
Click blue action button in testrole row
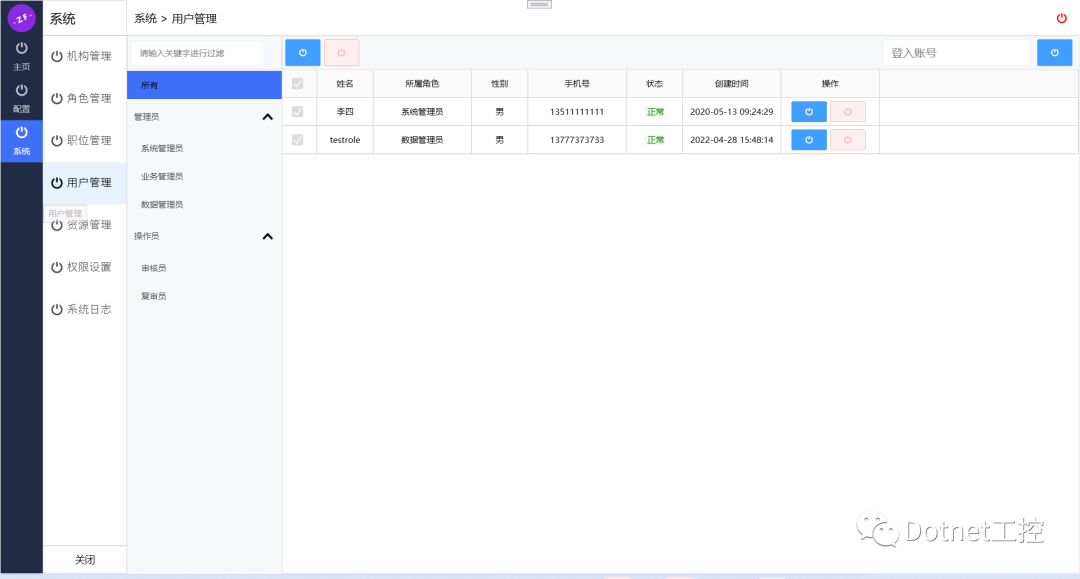pos(809,140)
